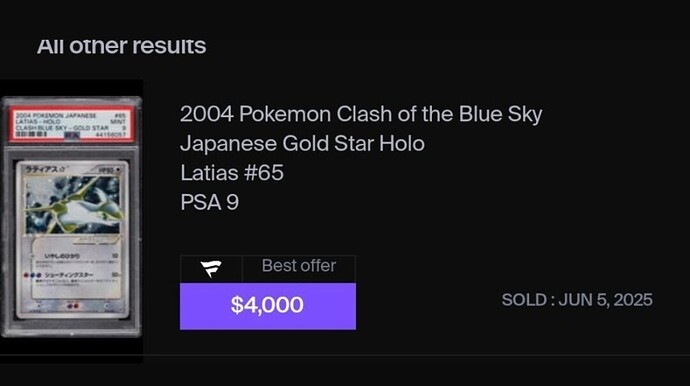Click the PSA 9 grade text

coord(209,202)
